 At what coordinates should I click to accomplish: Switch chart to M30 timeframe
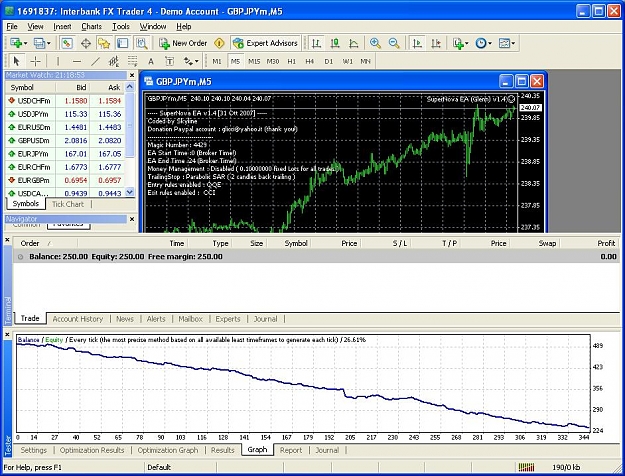pyautogui.click(x=273, y=61)
